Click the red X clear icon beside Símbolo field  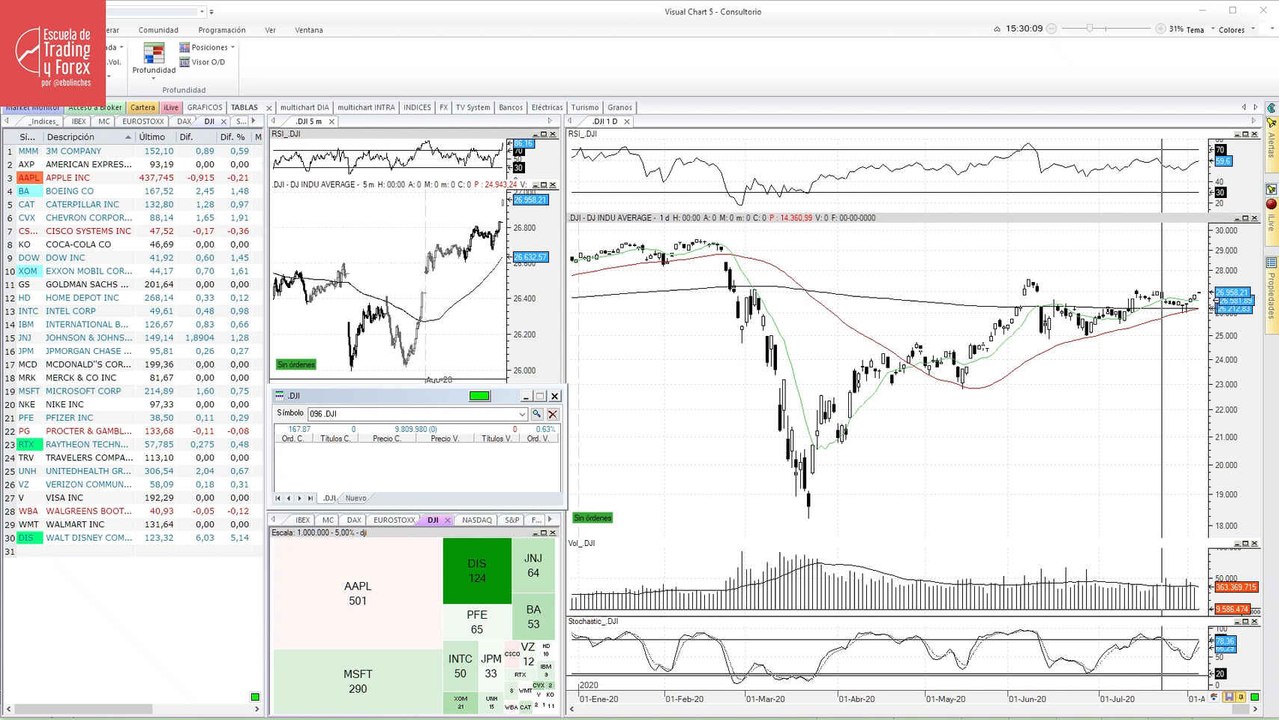click(x=552, y=414)
